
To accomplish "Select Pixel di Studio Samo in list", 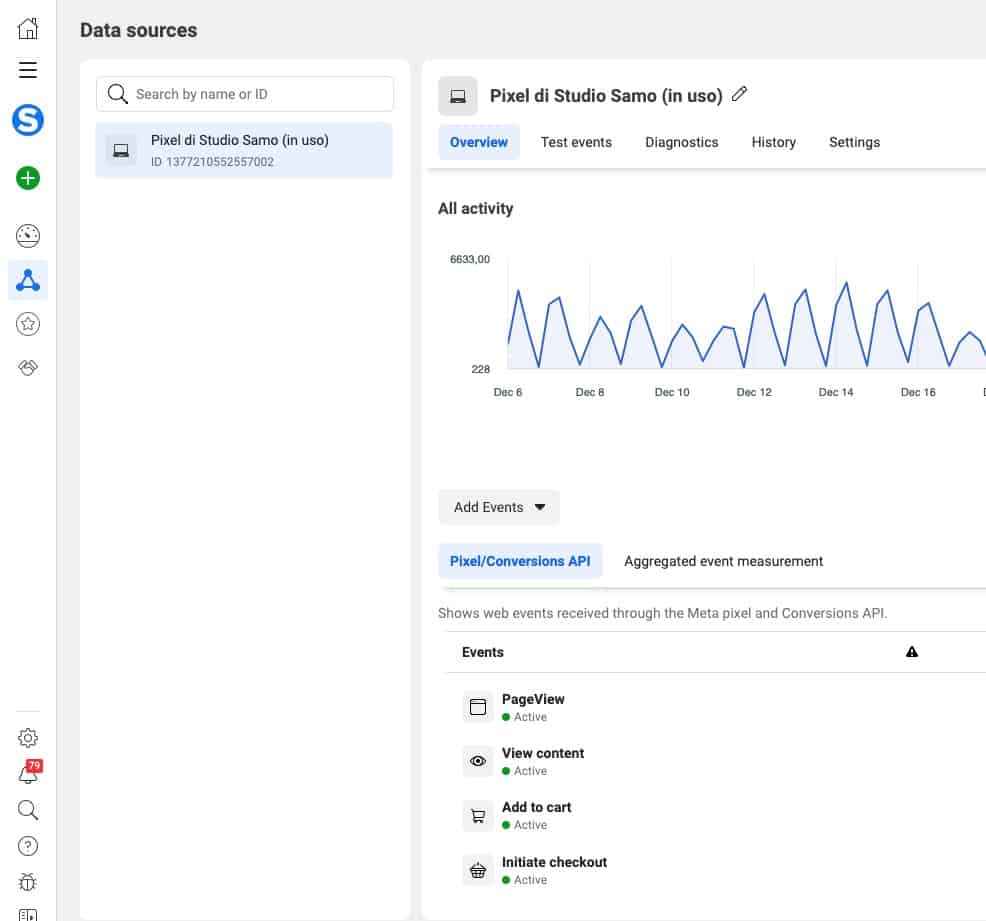I will tap(245, 150).
